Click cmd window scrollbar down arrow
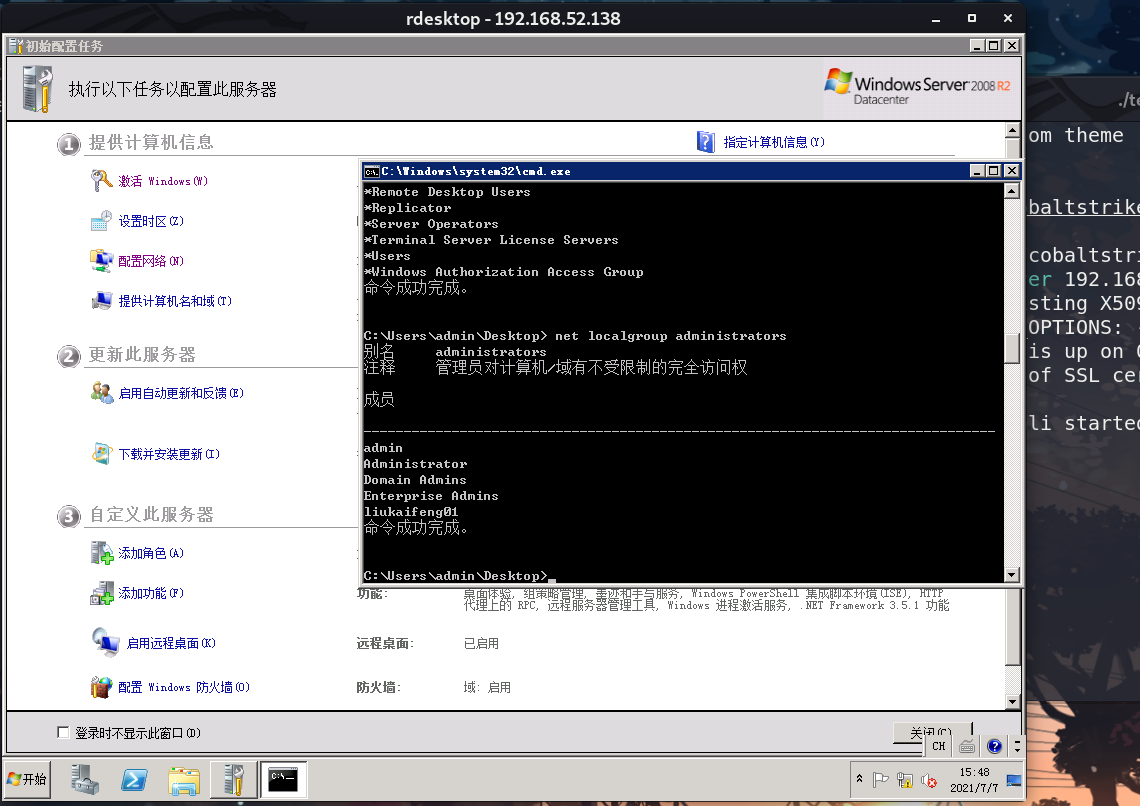Image resolution: width=1140 pixels, height=806 pixels. (x=1011, y=575)
